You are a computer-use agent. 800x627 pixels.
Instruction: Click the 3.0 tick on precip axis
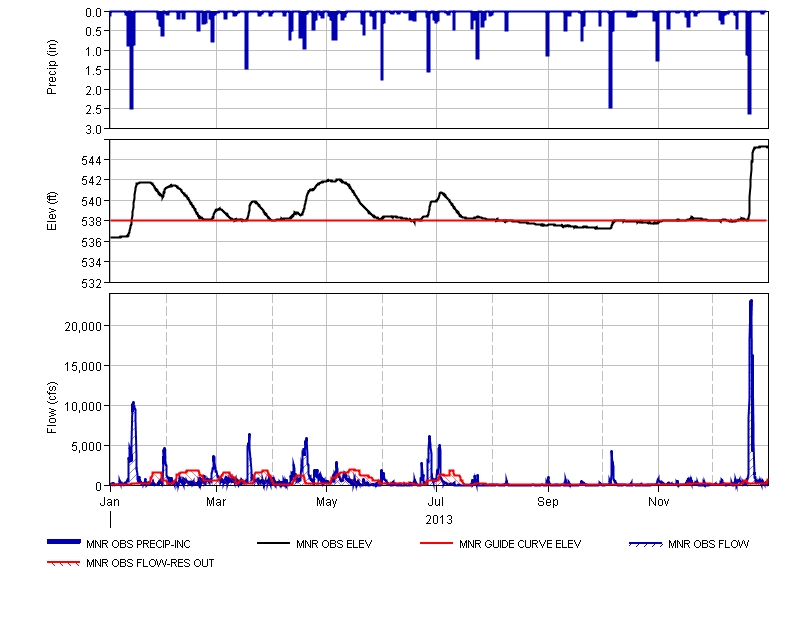pos(94,129)
